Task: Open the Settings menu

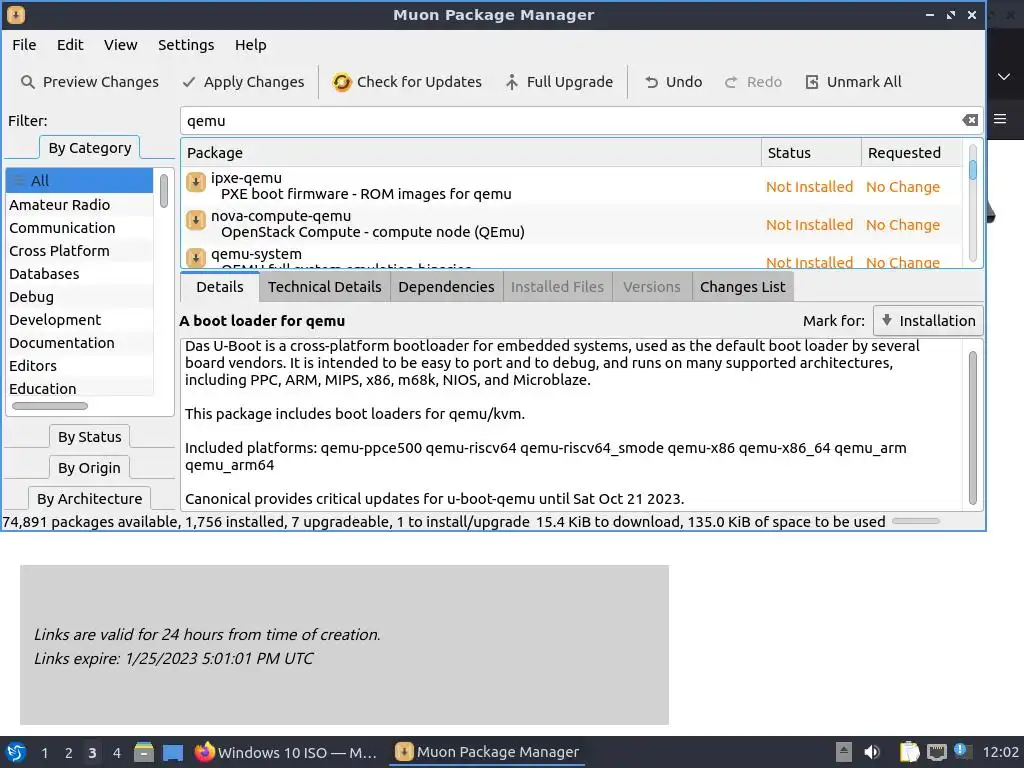Action: [x=186, y=45]
